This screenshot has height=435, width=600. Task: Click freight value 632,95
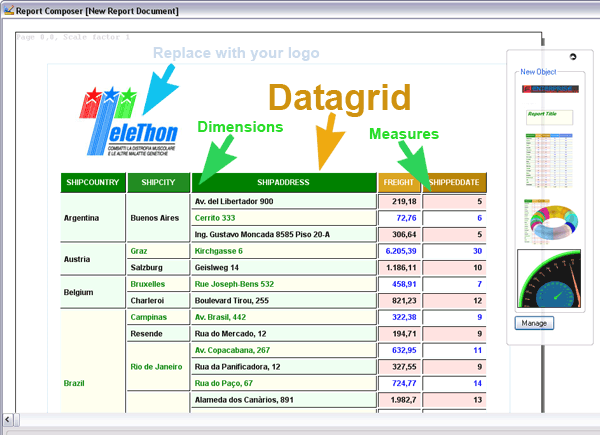pos(399,350)
